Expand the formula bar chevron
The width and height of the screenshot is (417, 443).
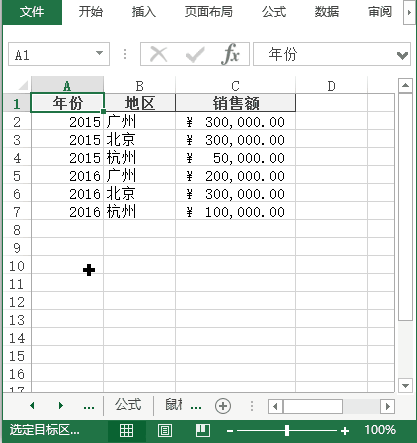pyautogui.click(x=402, y=55)
